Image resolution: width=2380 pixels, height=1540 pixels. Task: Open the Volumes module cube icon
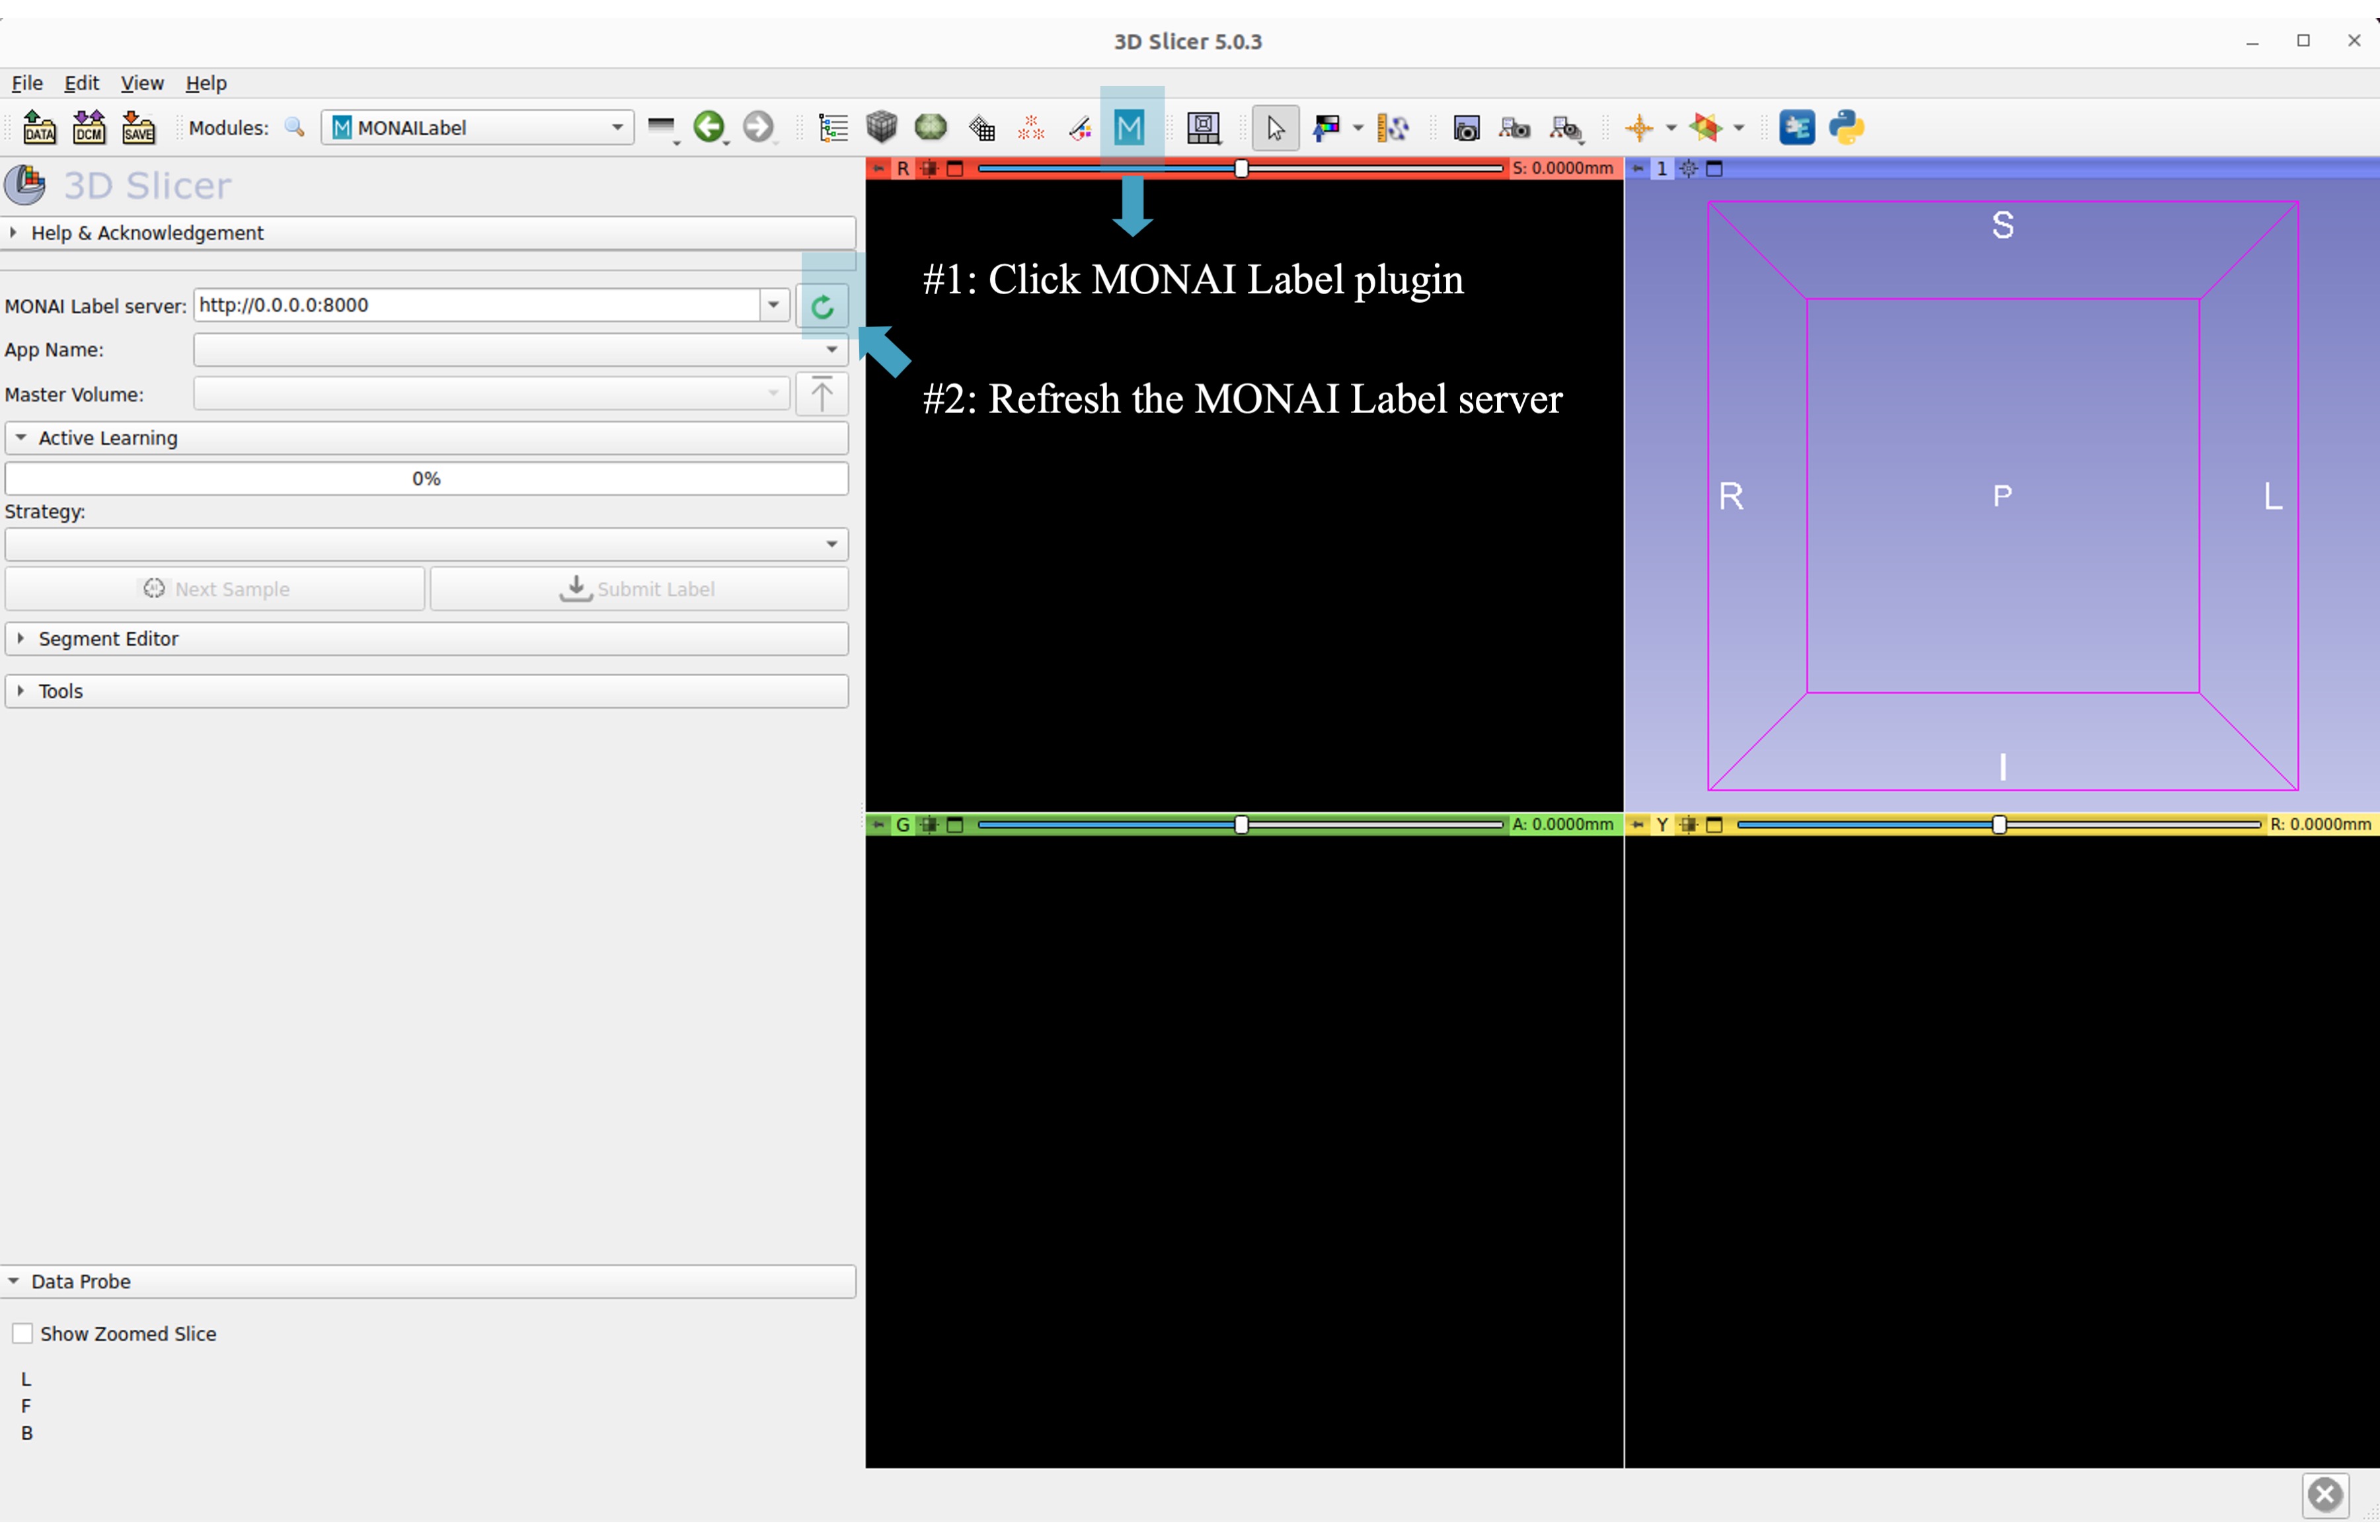(x=882, y=127)
